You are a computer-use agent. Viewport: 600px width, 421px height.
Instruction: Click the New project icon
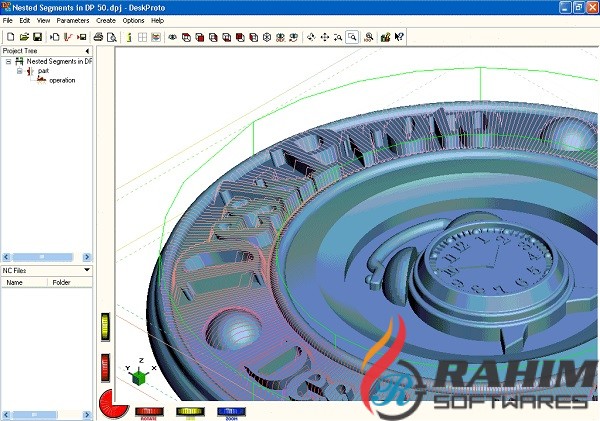pyautogui.click(x=11, y=37)
